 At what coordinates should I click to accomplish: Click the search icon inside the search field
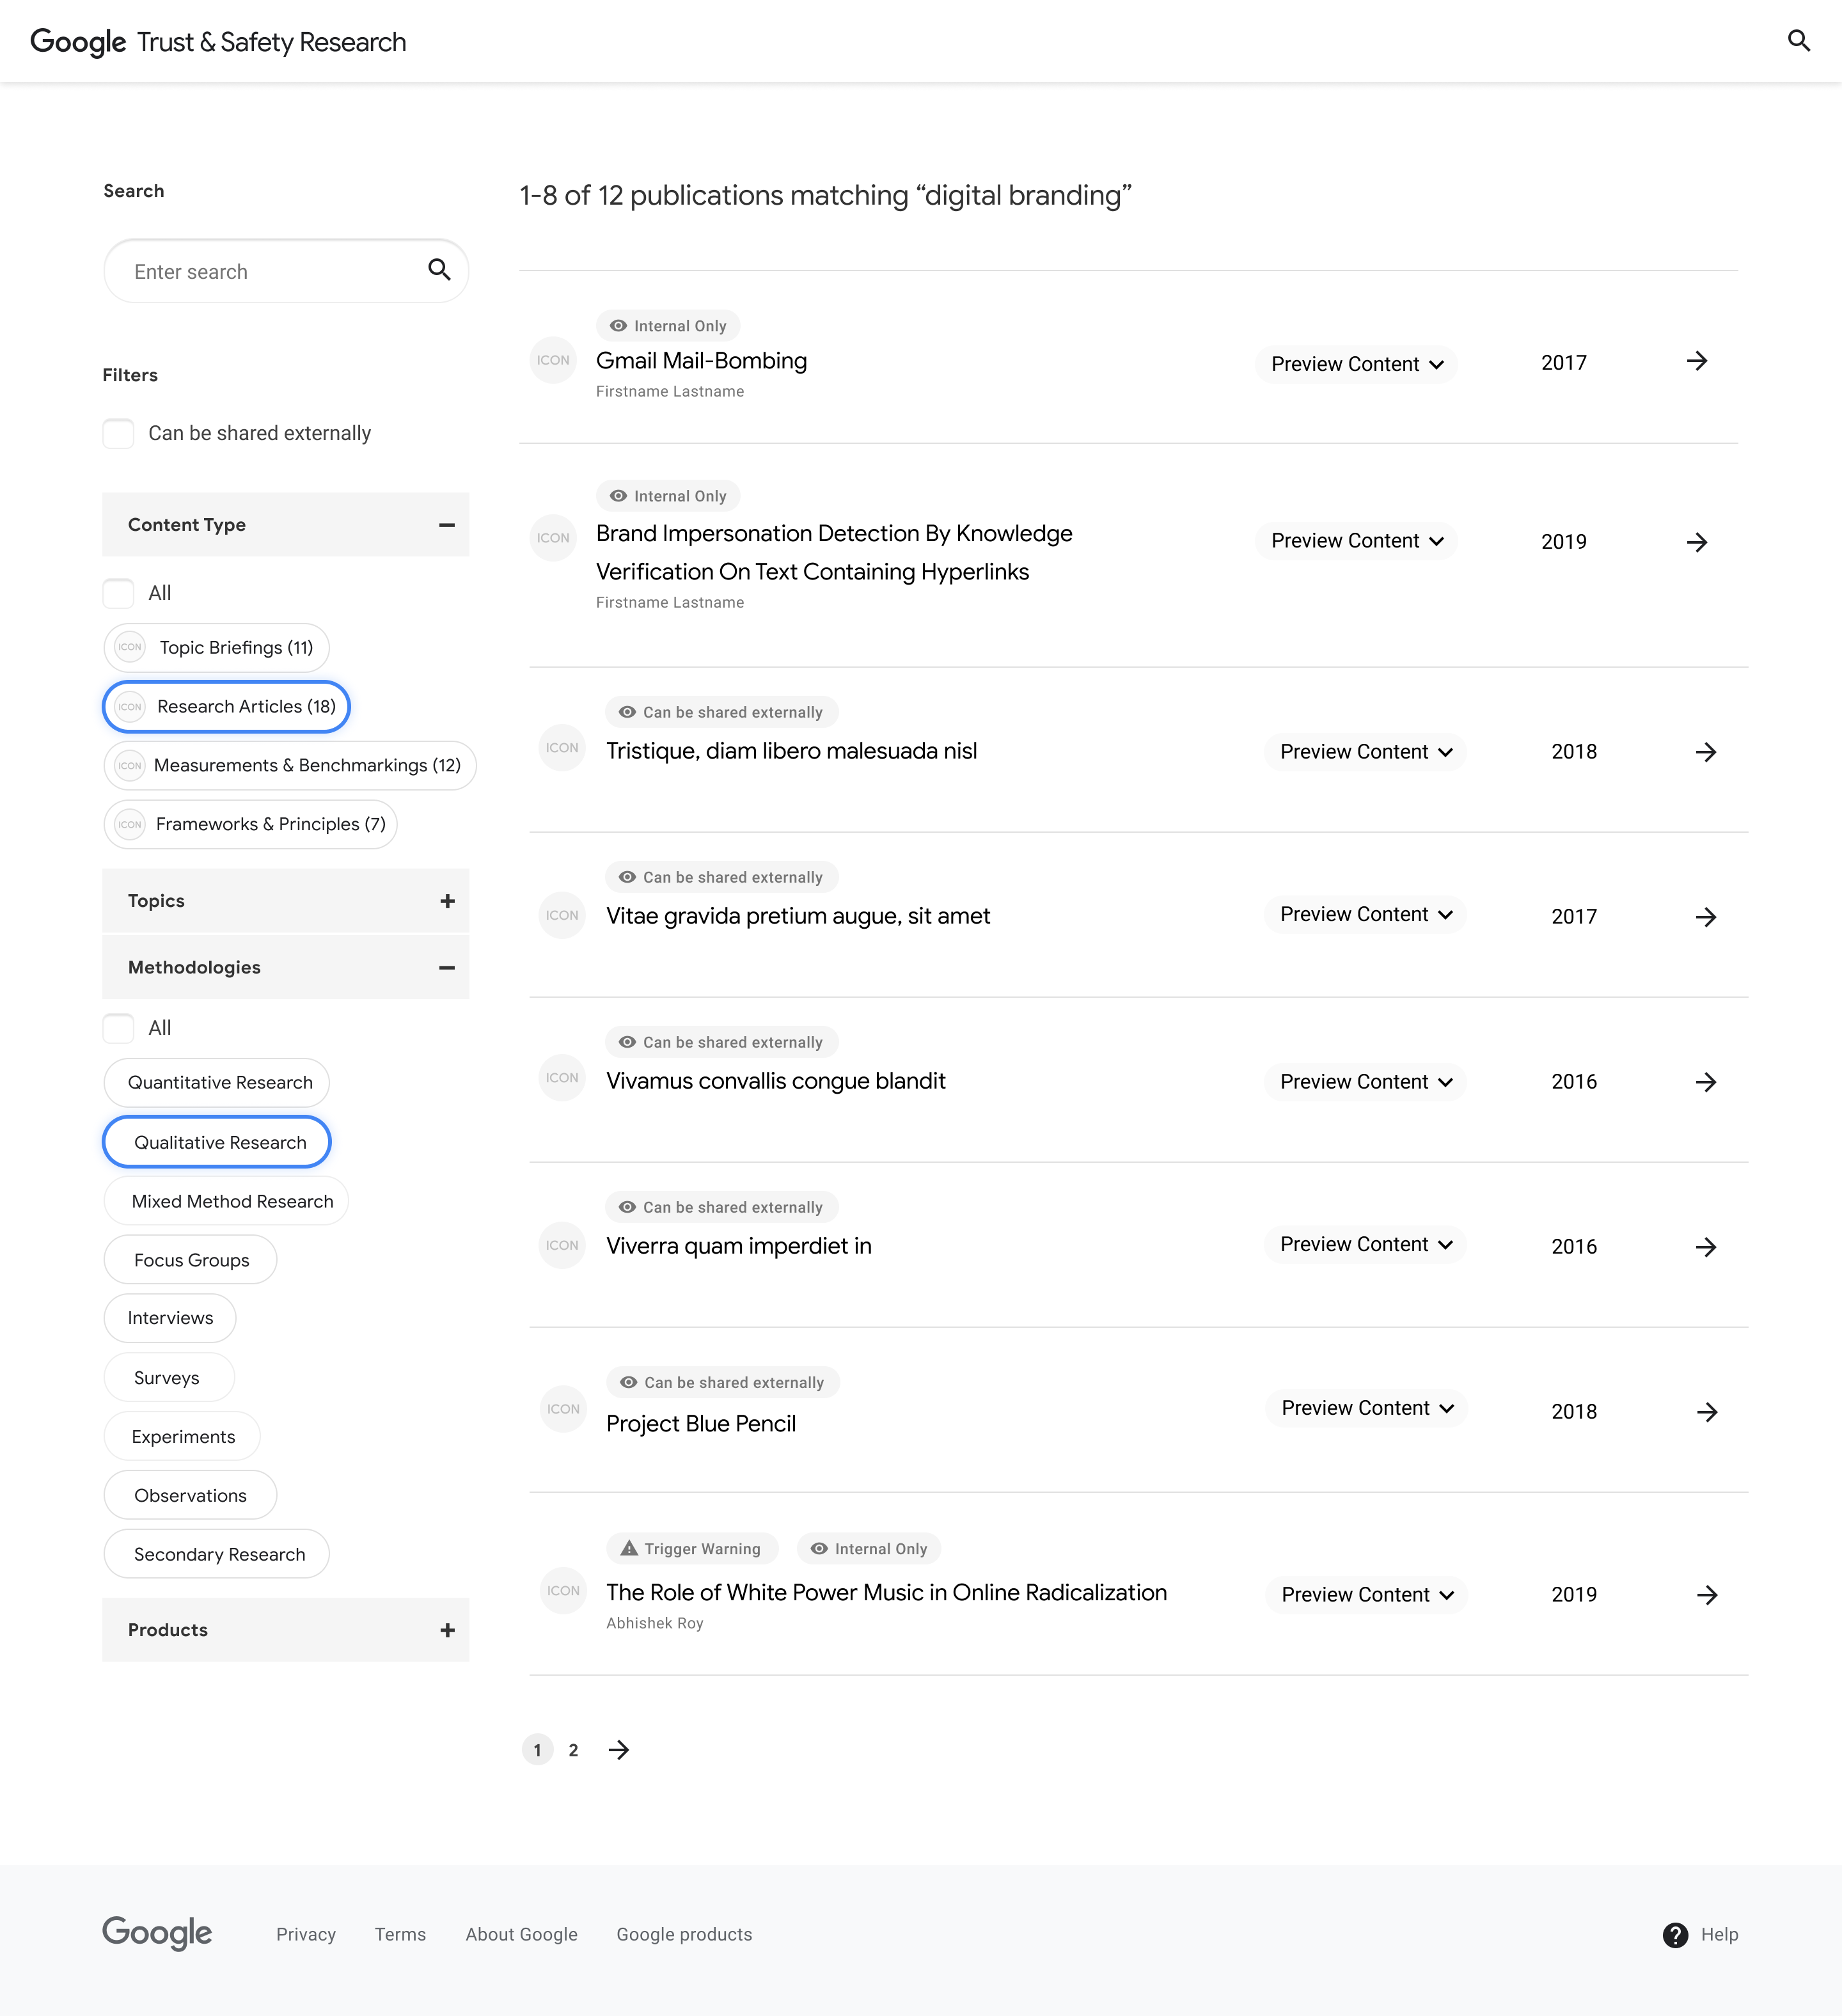pyautogui.click(x=439, y=271)
